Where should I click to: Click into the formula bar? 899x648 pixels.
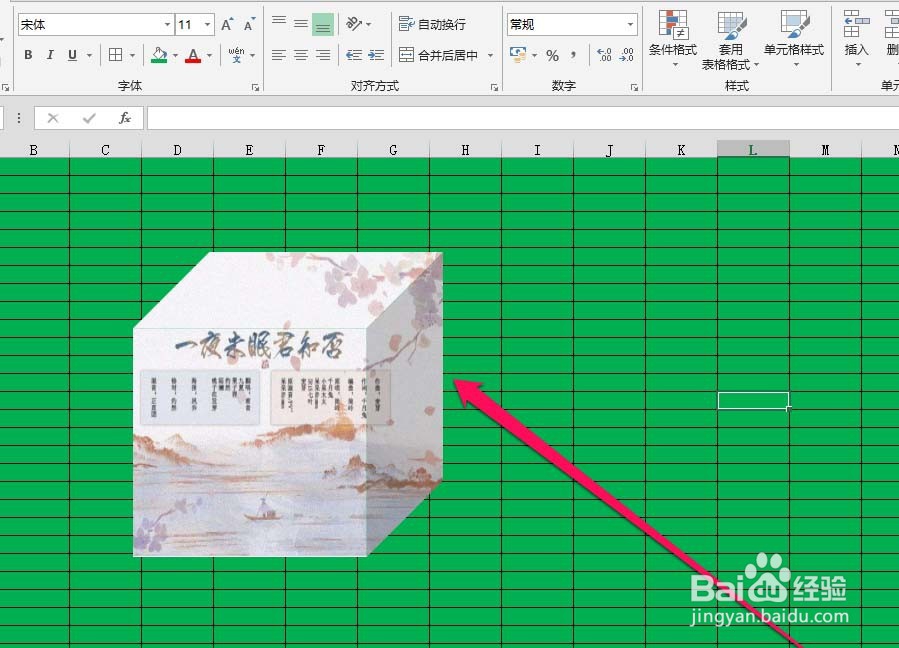(523, 118)
